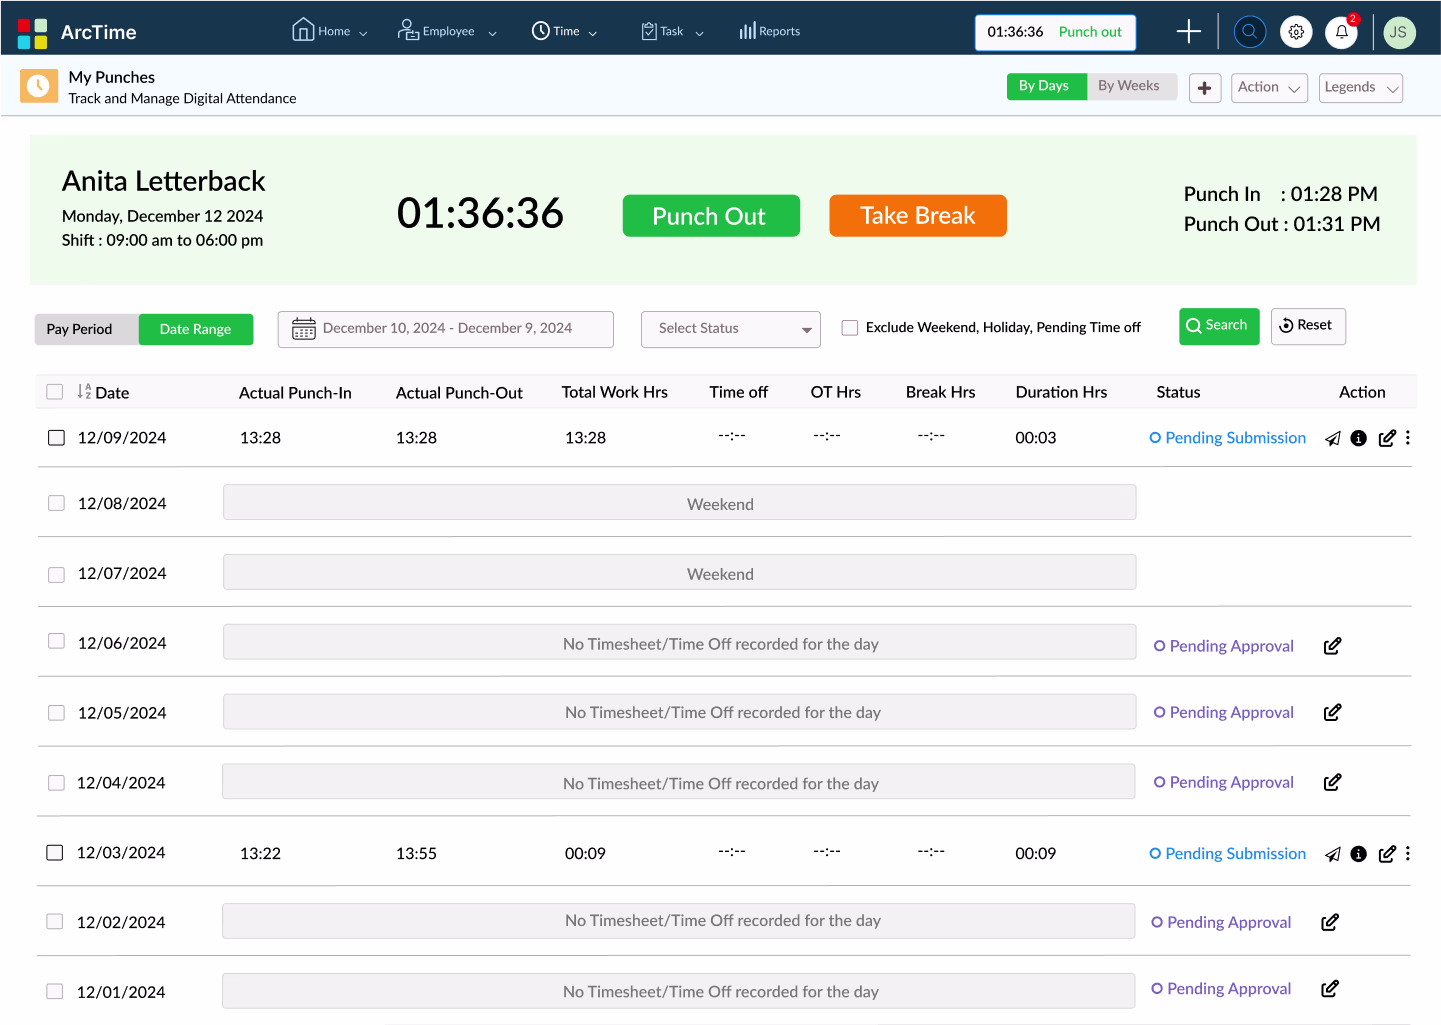
Task: Edit the 12/02/2024 entry
Action: click(1329, 922)
